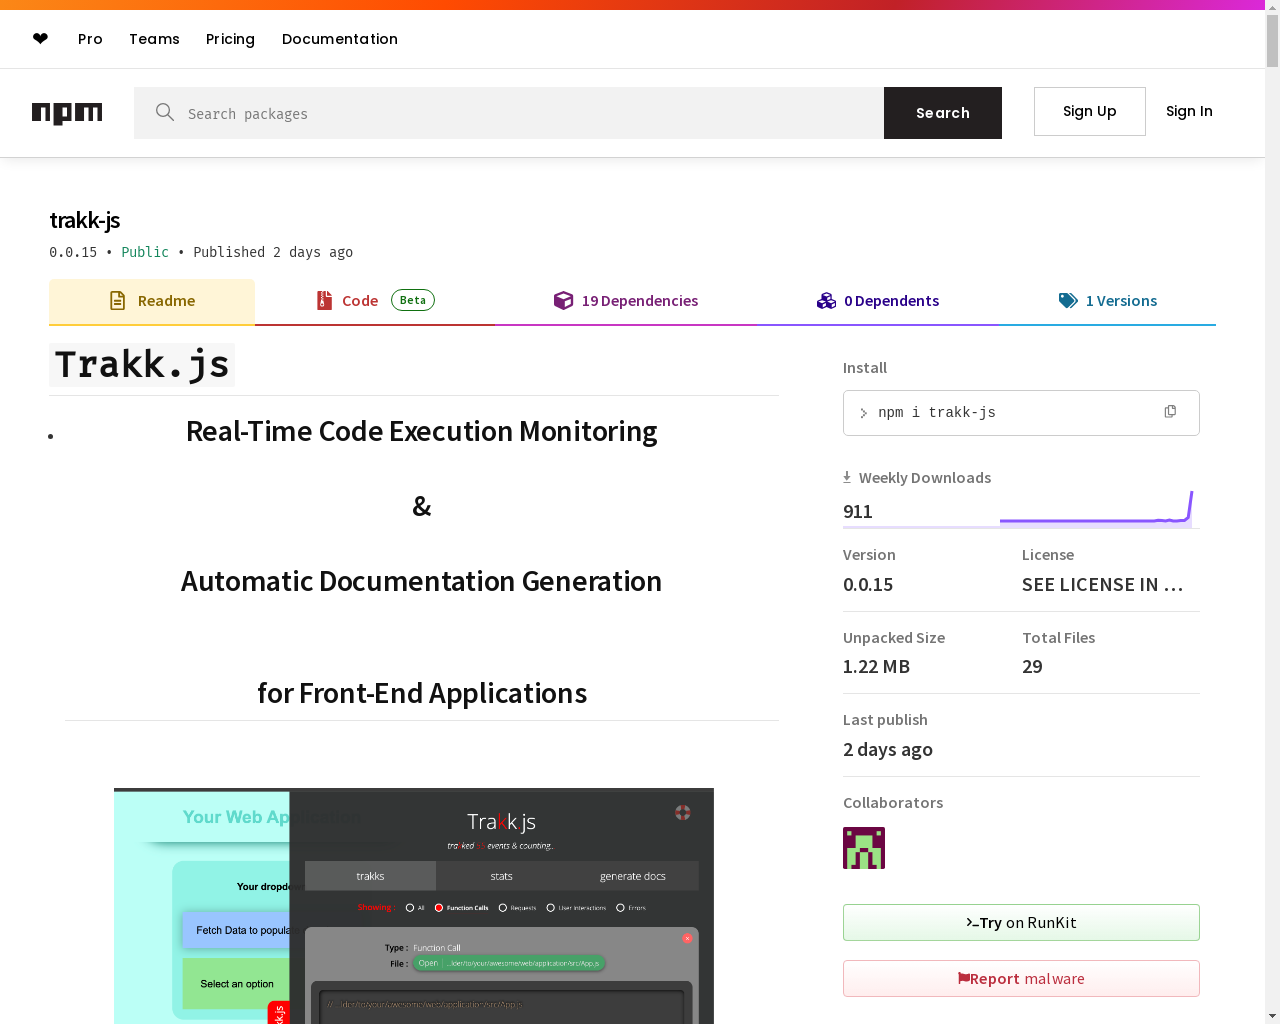
Task: Click the 1.22 MB unpacked size value
Action: click(x=876, y=667)
